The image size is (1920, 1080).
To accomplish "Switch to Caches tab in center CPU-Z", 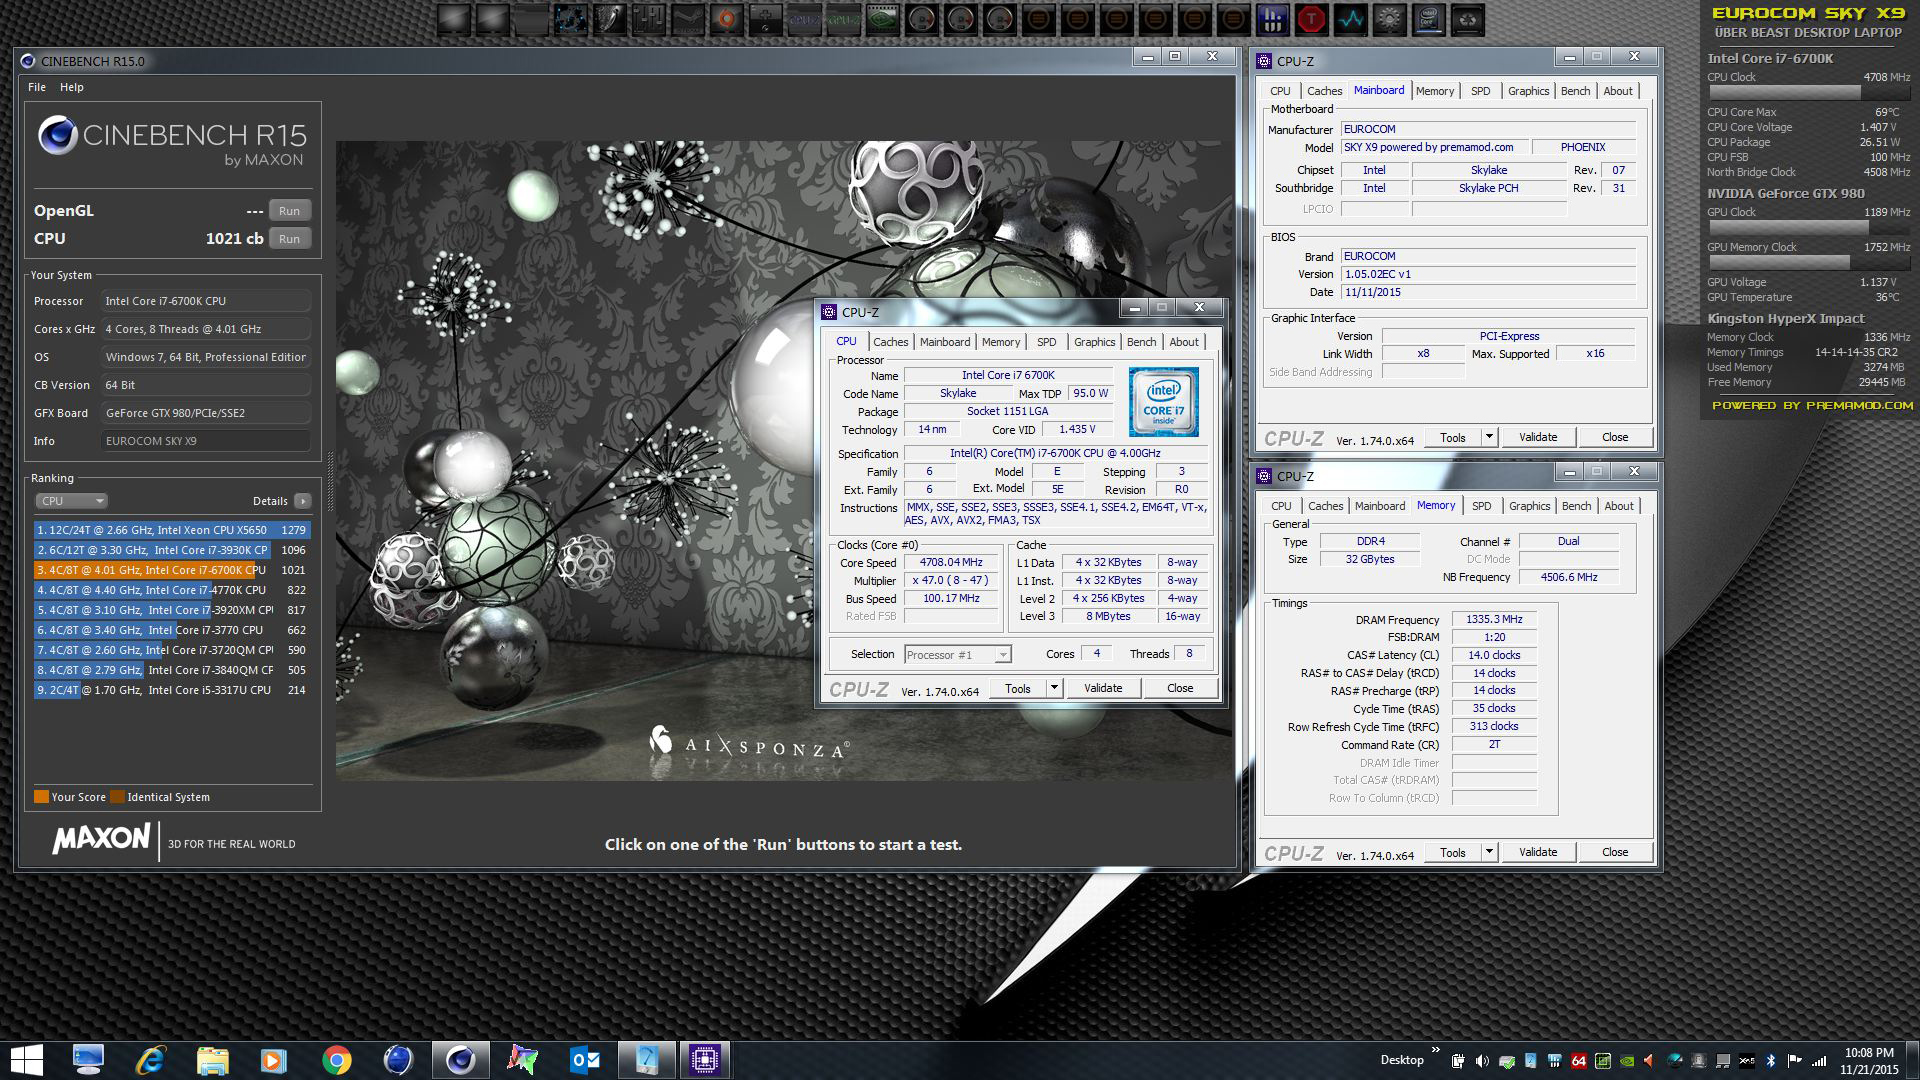I will pos(890,342).
